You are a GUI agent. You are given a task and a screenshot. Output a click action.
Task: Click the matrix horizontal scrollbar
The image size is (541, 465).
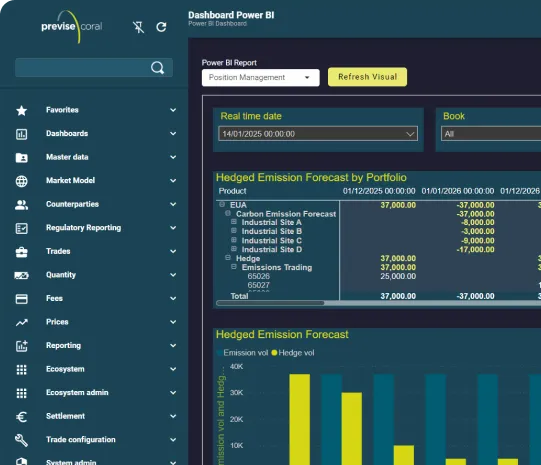tap(270, 303)
